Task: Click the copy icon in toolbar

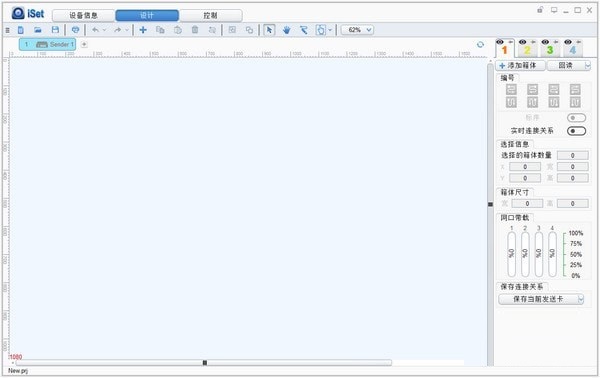Action: tap(160, 30)
